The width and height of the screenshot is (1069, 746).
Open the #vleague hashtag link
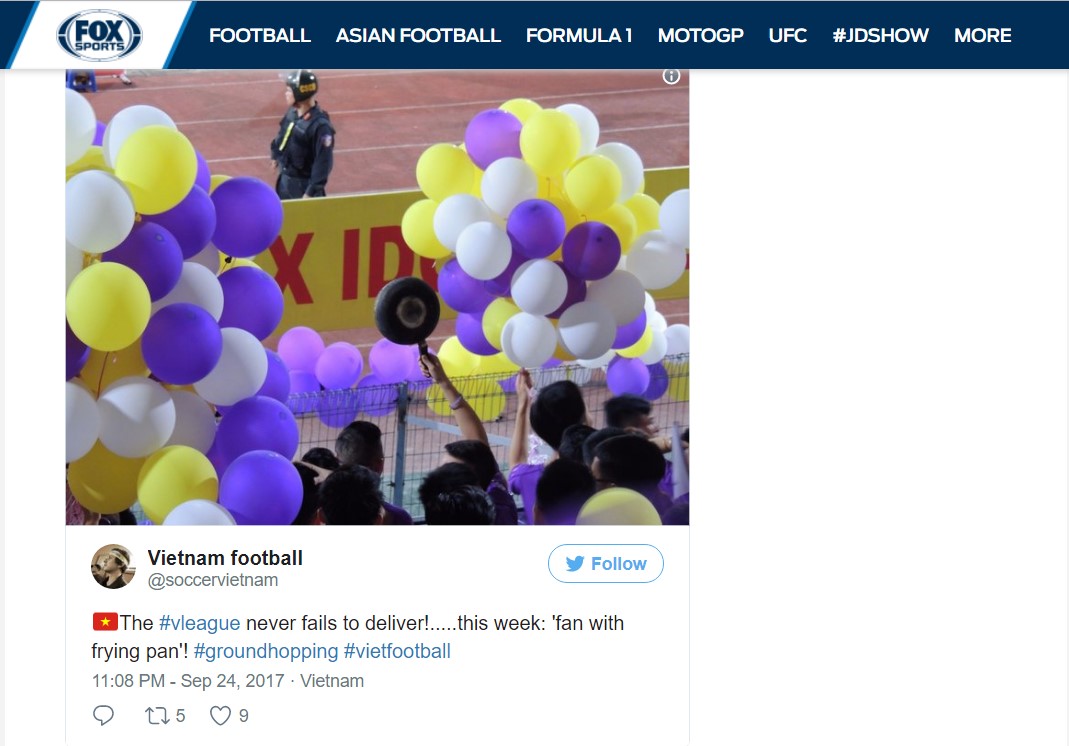(200, 623)
